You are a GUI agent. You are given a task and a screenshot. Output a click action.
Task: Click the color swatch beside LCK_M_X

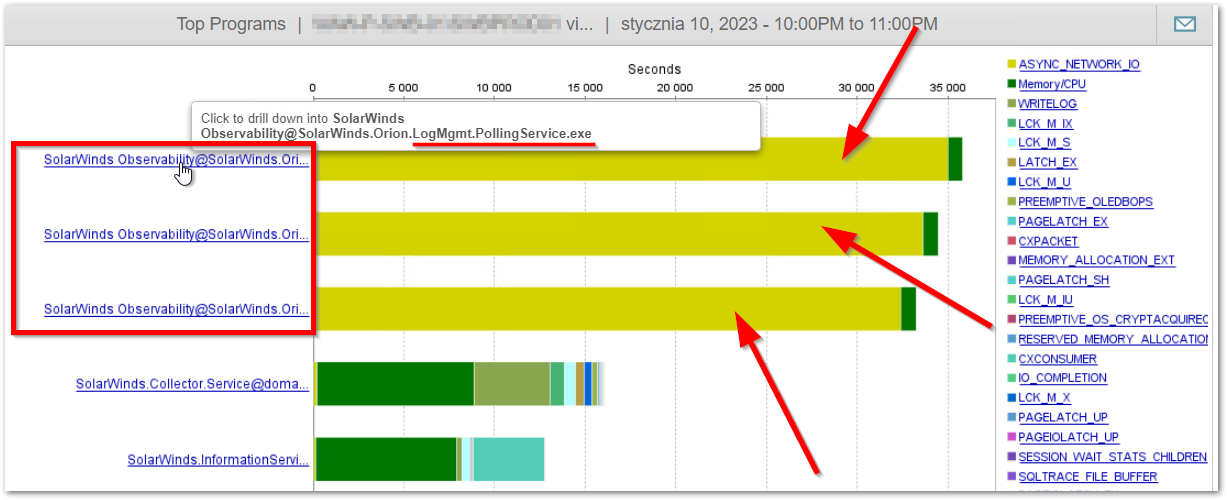[1012, 398]
